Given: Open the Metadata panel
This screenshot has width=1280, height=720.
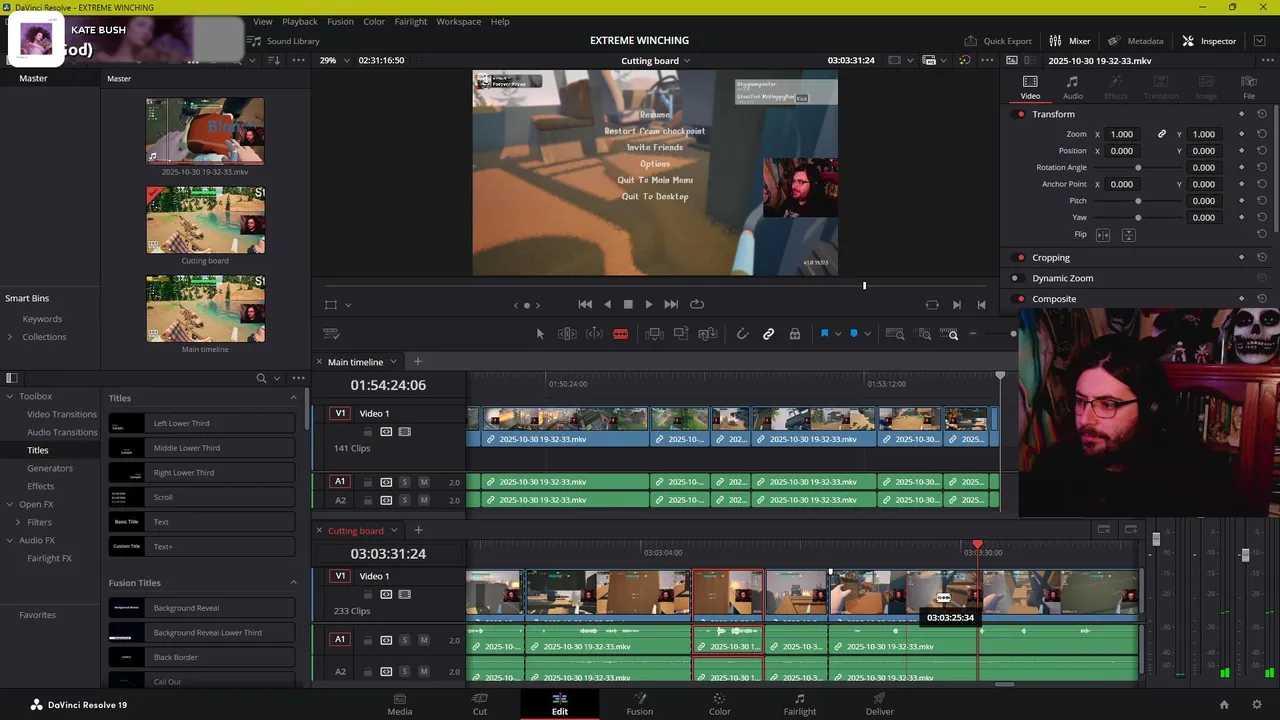Looking at the screenshot, I should pyautogui.click(x=1135, y=41).
